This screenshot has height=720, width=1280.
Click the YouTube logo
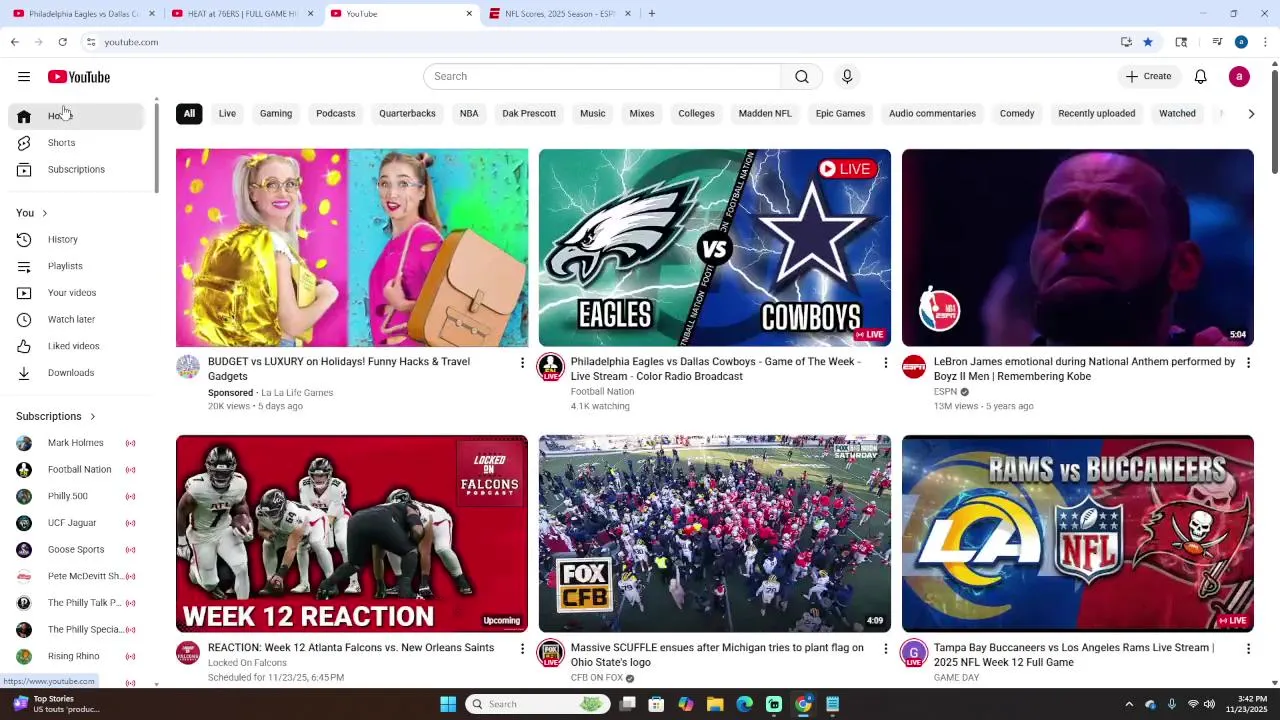[78, 77]
